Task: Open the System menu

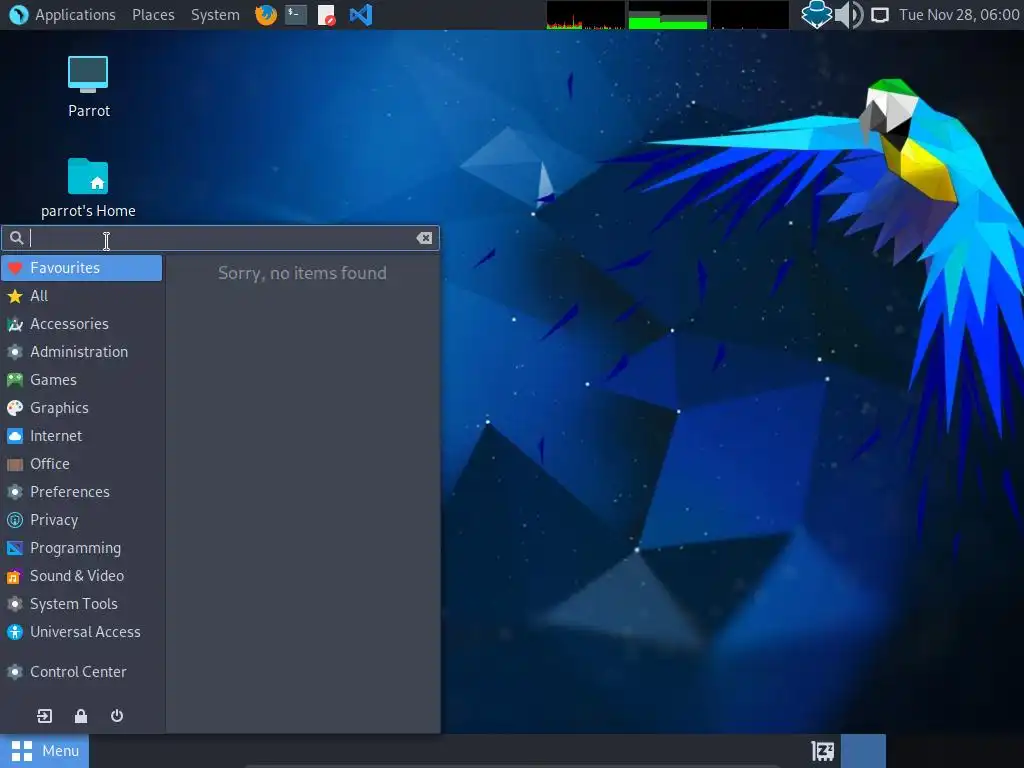Action: (215, 14)
